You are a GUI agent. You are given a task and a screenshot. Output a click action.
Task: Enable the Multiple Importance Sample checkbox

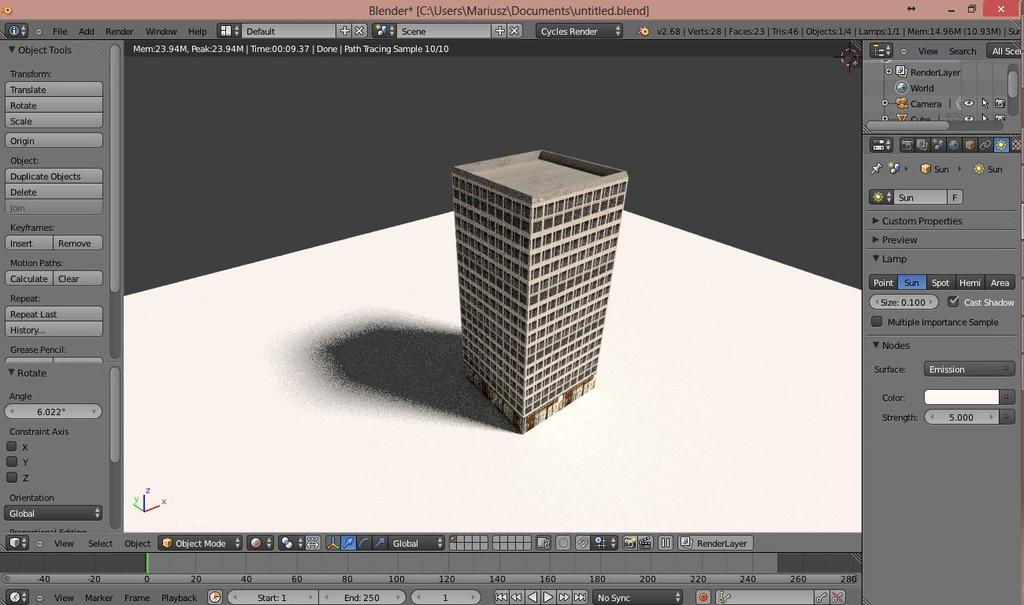[x=876, y=321]
